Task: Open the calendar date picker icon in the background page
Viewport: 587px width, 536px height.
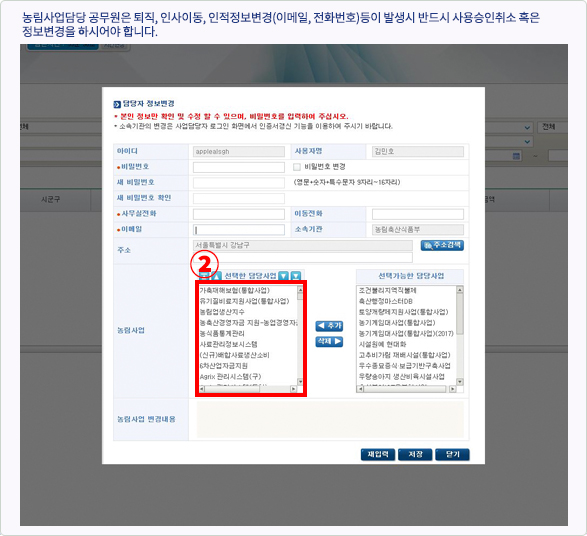Action: click(x=516, y=156)
